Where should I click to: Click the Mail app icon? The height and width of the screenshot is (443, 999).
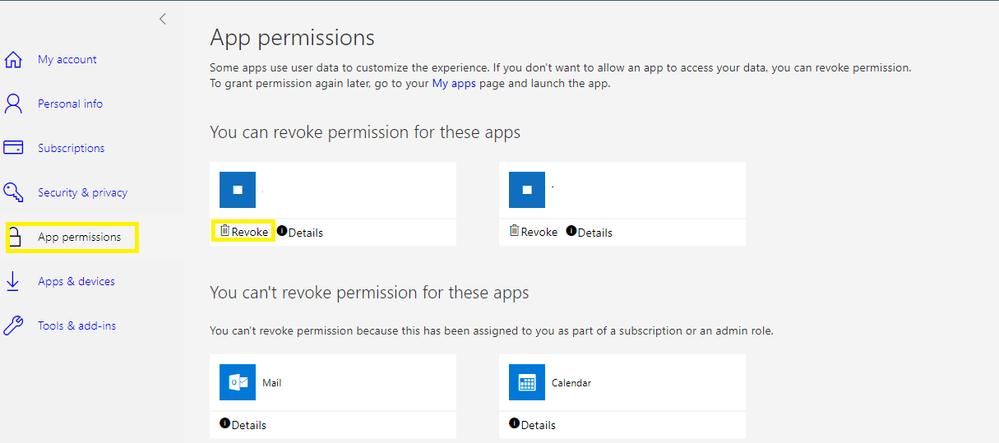238,383
